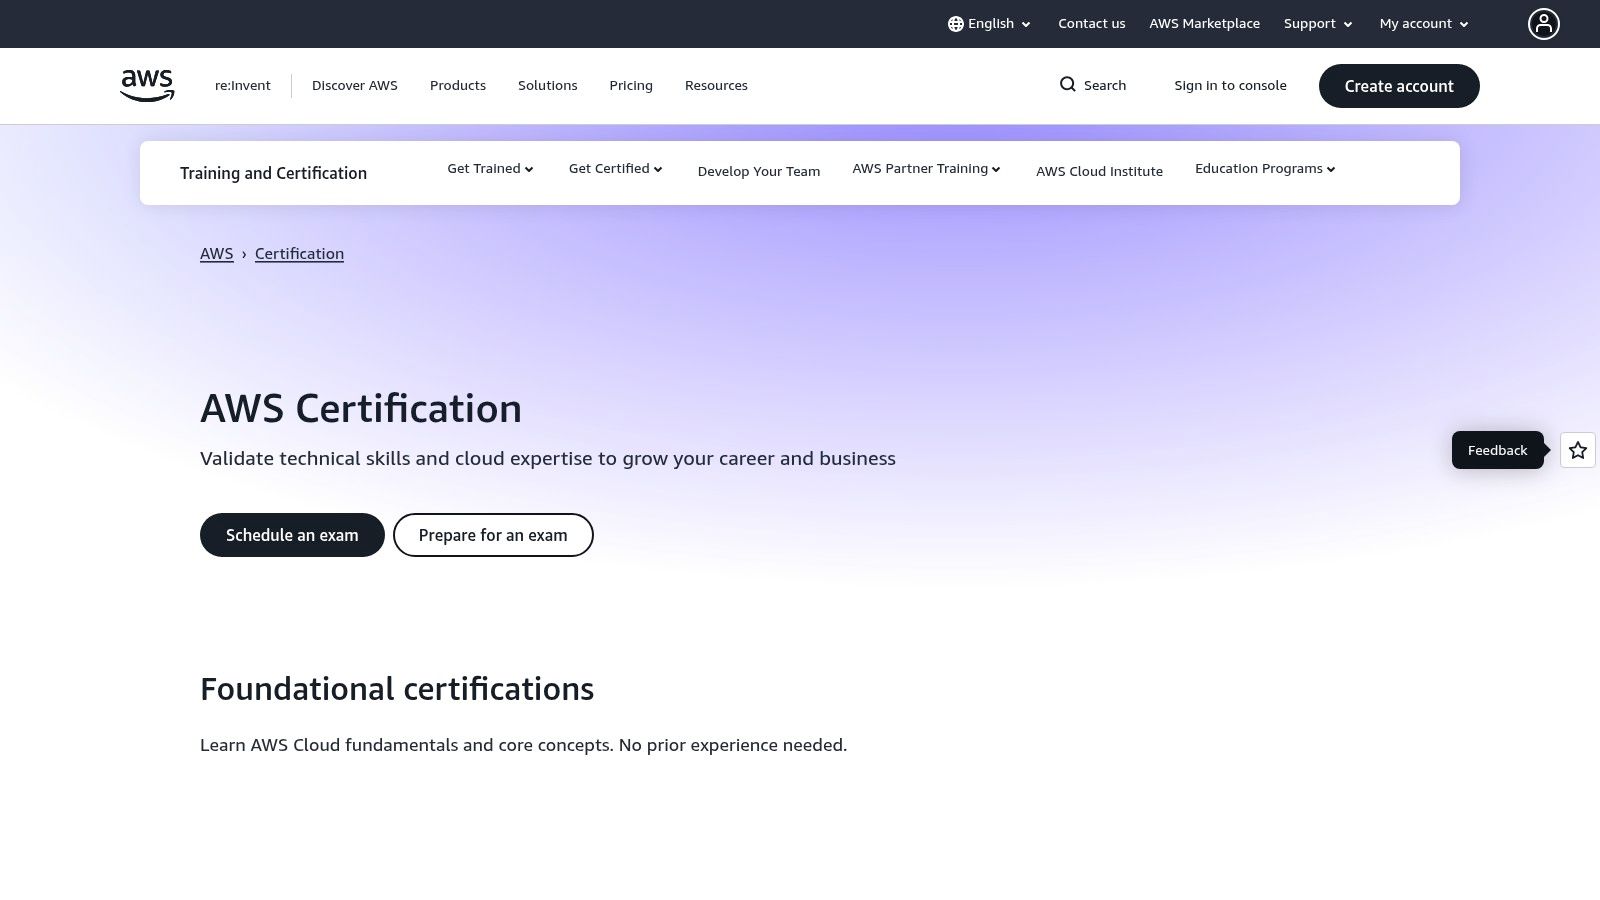Expand the Get Trained menu
This screenshot has width=1600, height=900.
pos(489,168)
